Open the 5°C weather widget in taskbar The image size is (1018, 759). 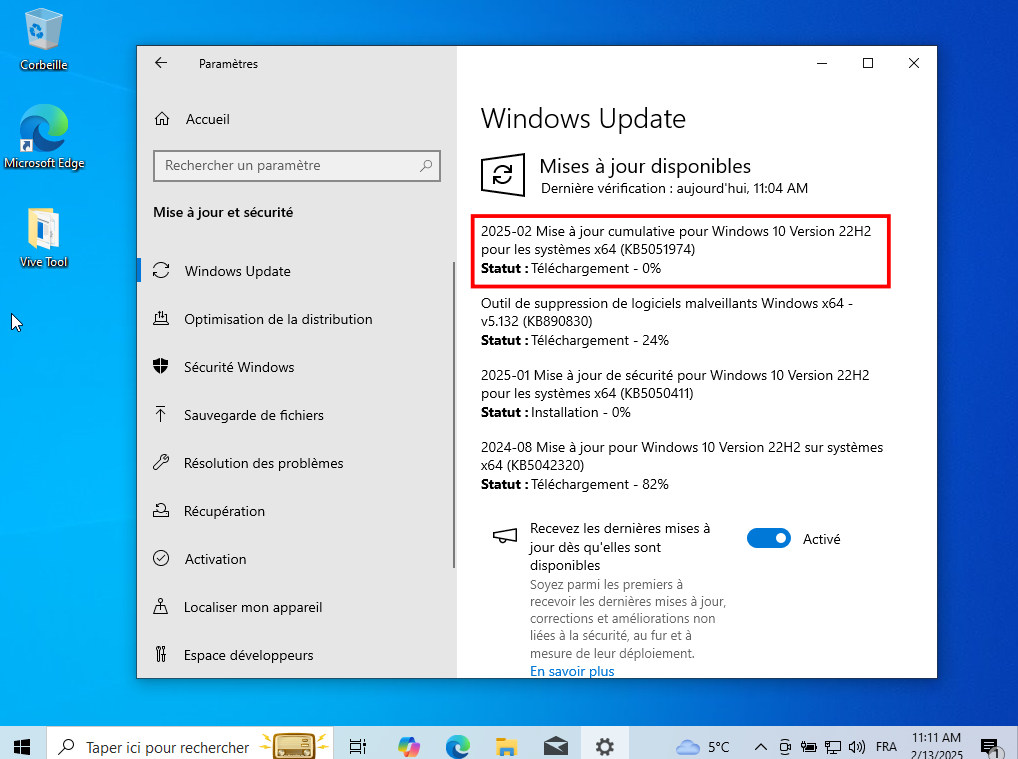click(702, 747)
